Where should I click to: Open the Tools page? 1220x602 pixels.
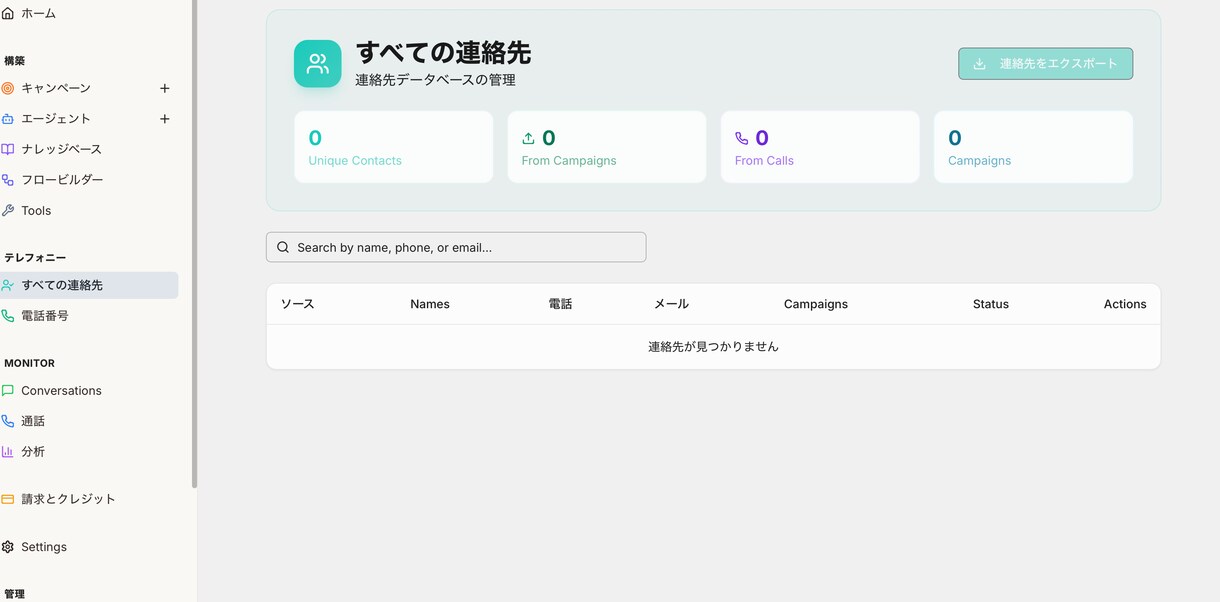click(x=36, y=211)
